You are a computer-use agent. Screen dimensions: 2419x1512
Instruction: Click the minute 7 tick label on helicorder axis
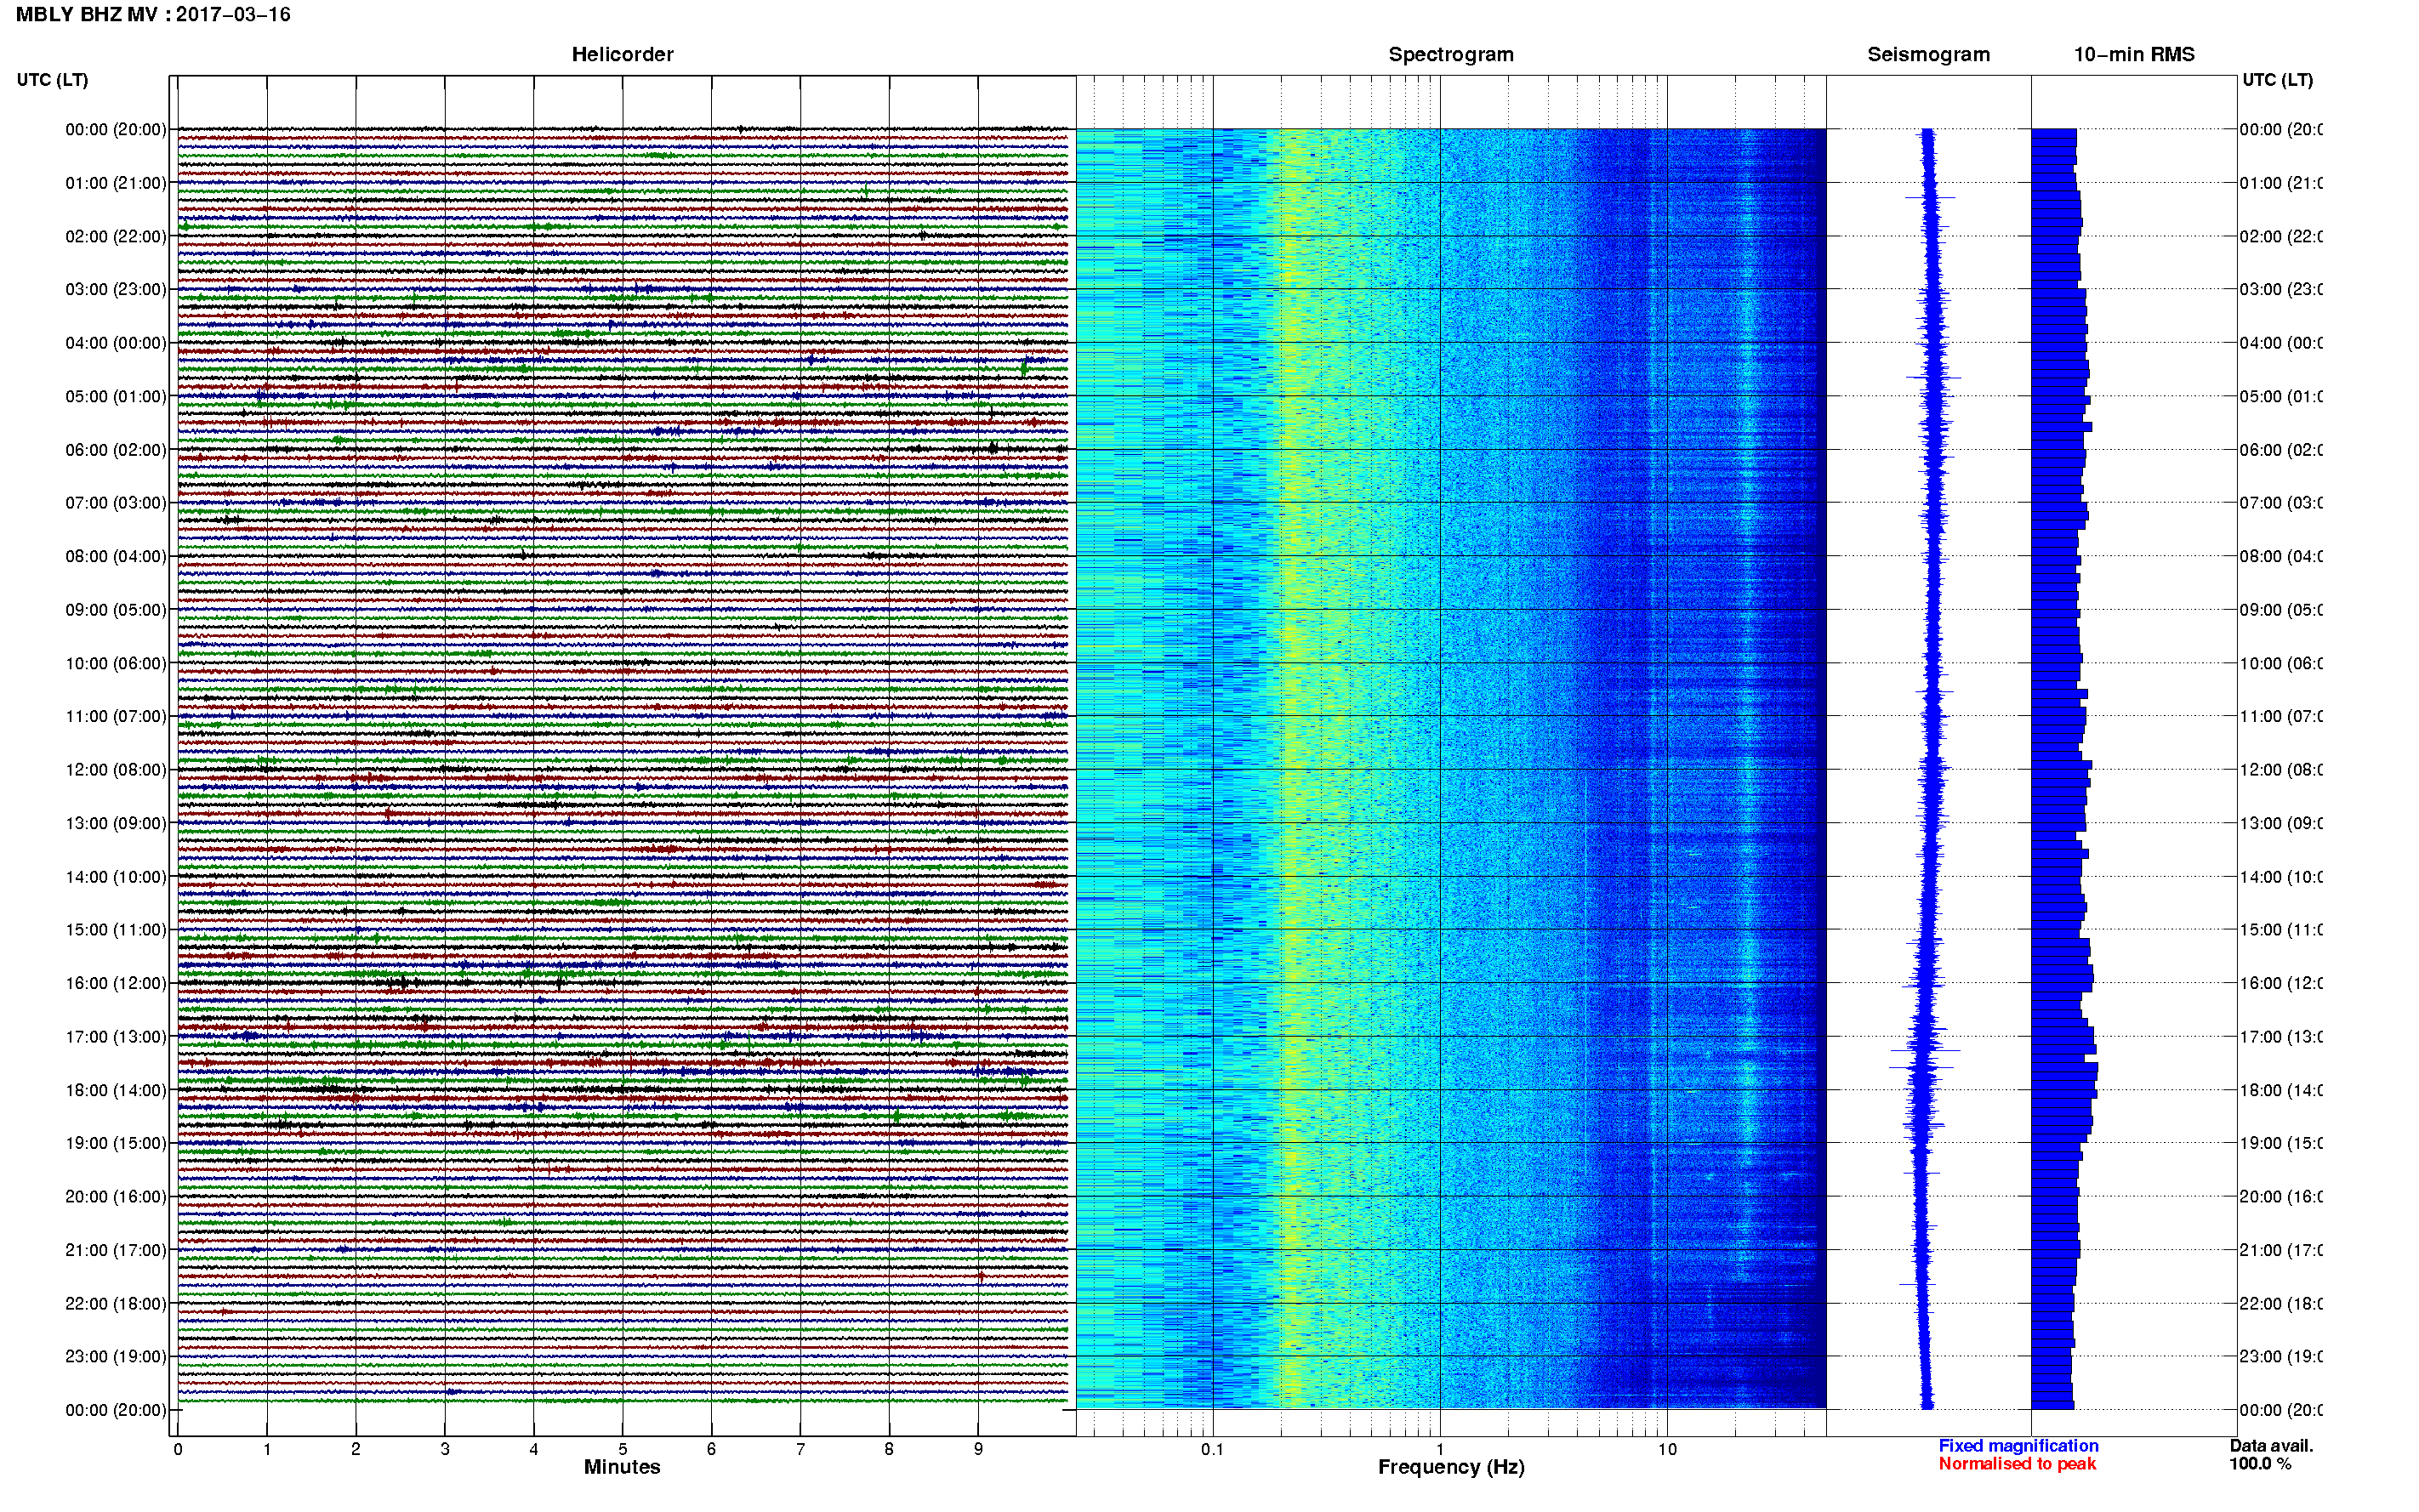coord(800,1449)
